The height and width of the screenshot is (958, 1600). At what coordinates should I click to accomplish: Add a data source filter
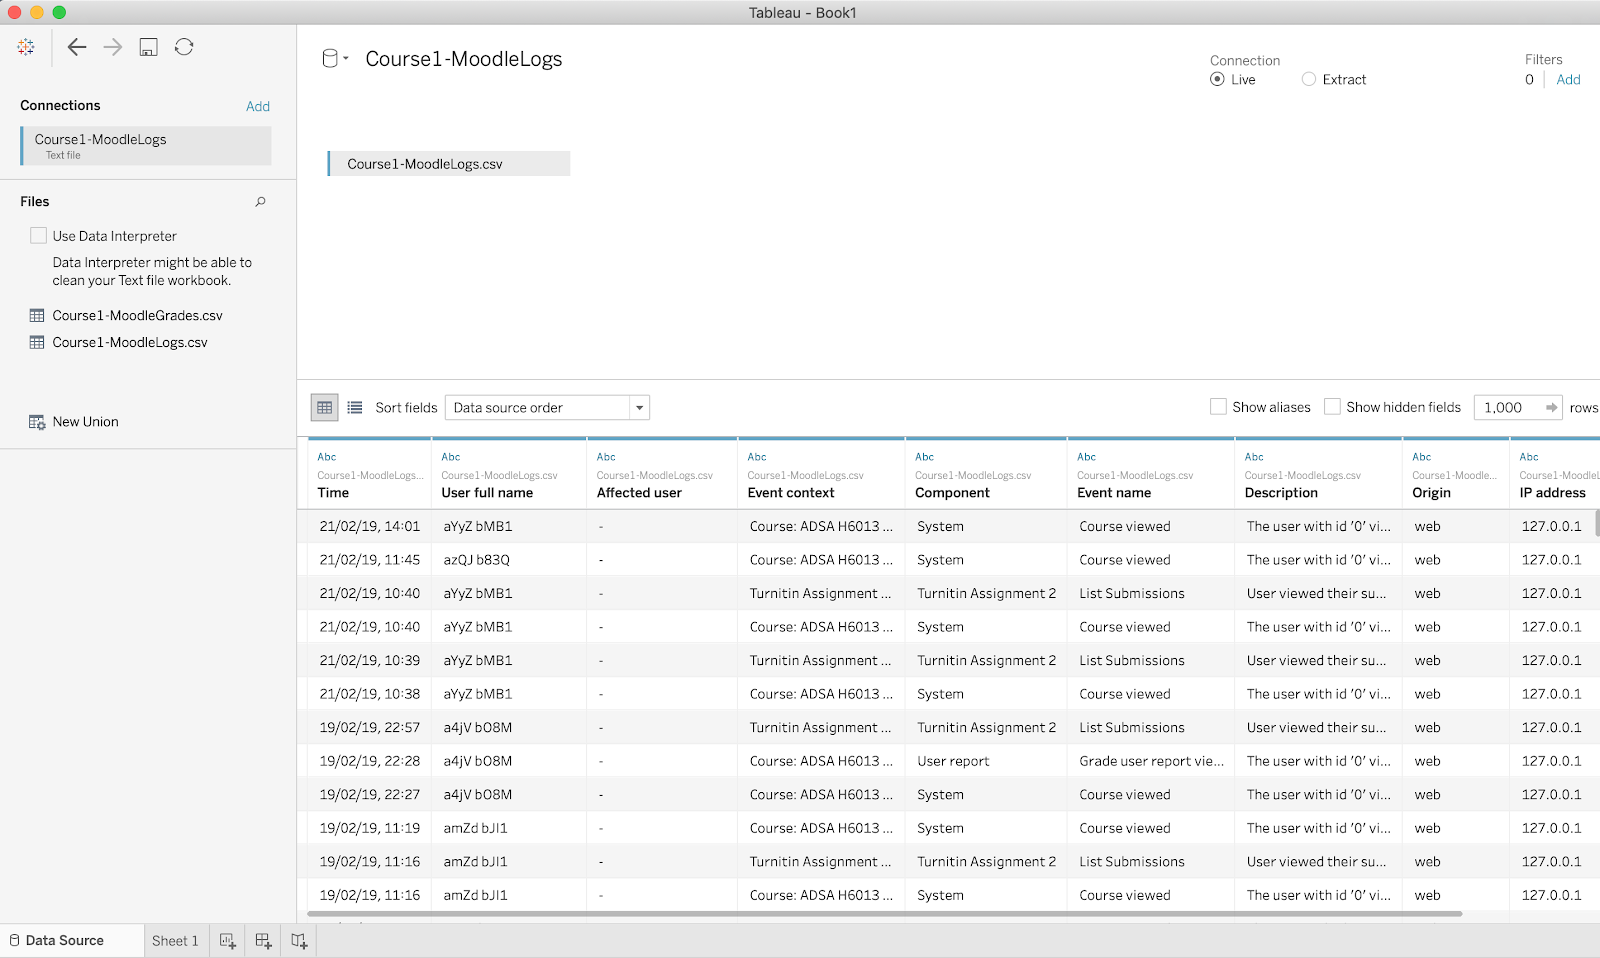click(1568, 80)
